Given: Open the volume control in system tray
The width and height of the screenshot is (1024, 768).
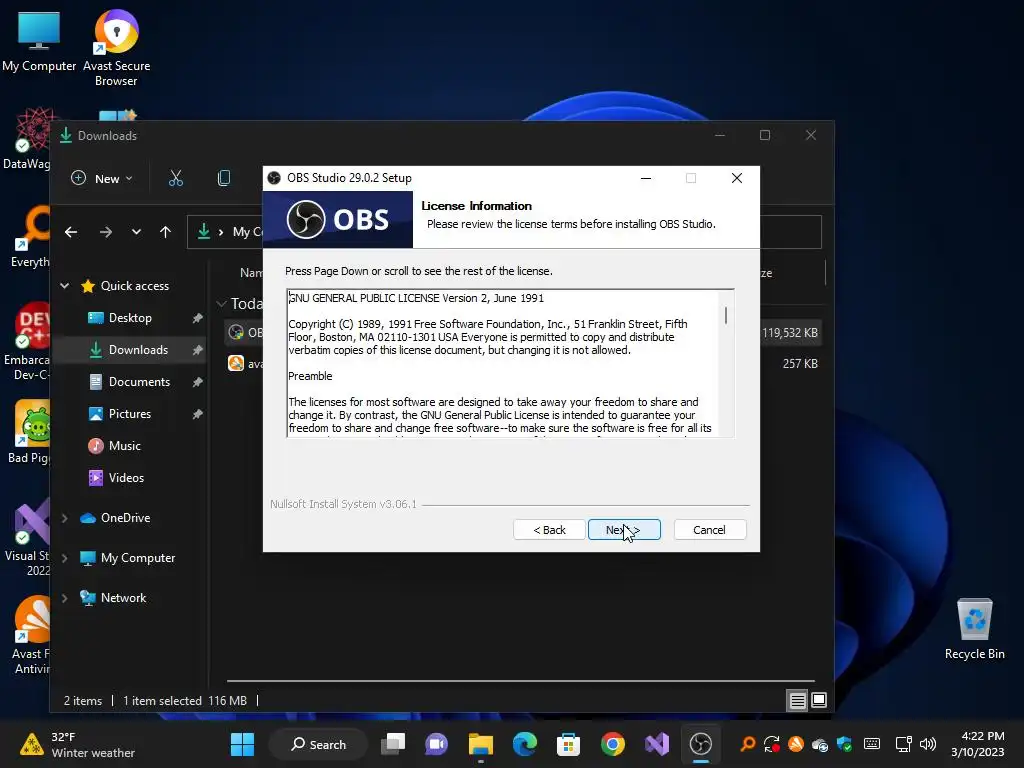Looking at the screenshot, I should point(927,744).
